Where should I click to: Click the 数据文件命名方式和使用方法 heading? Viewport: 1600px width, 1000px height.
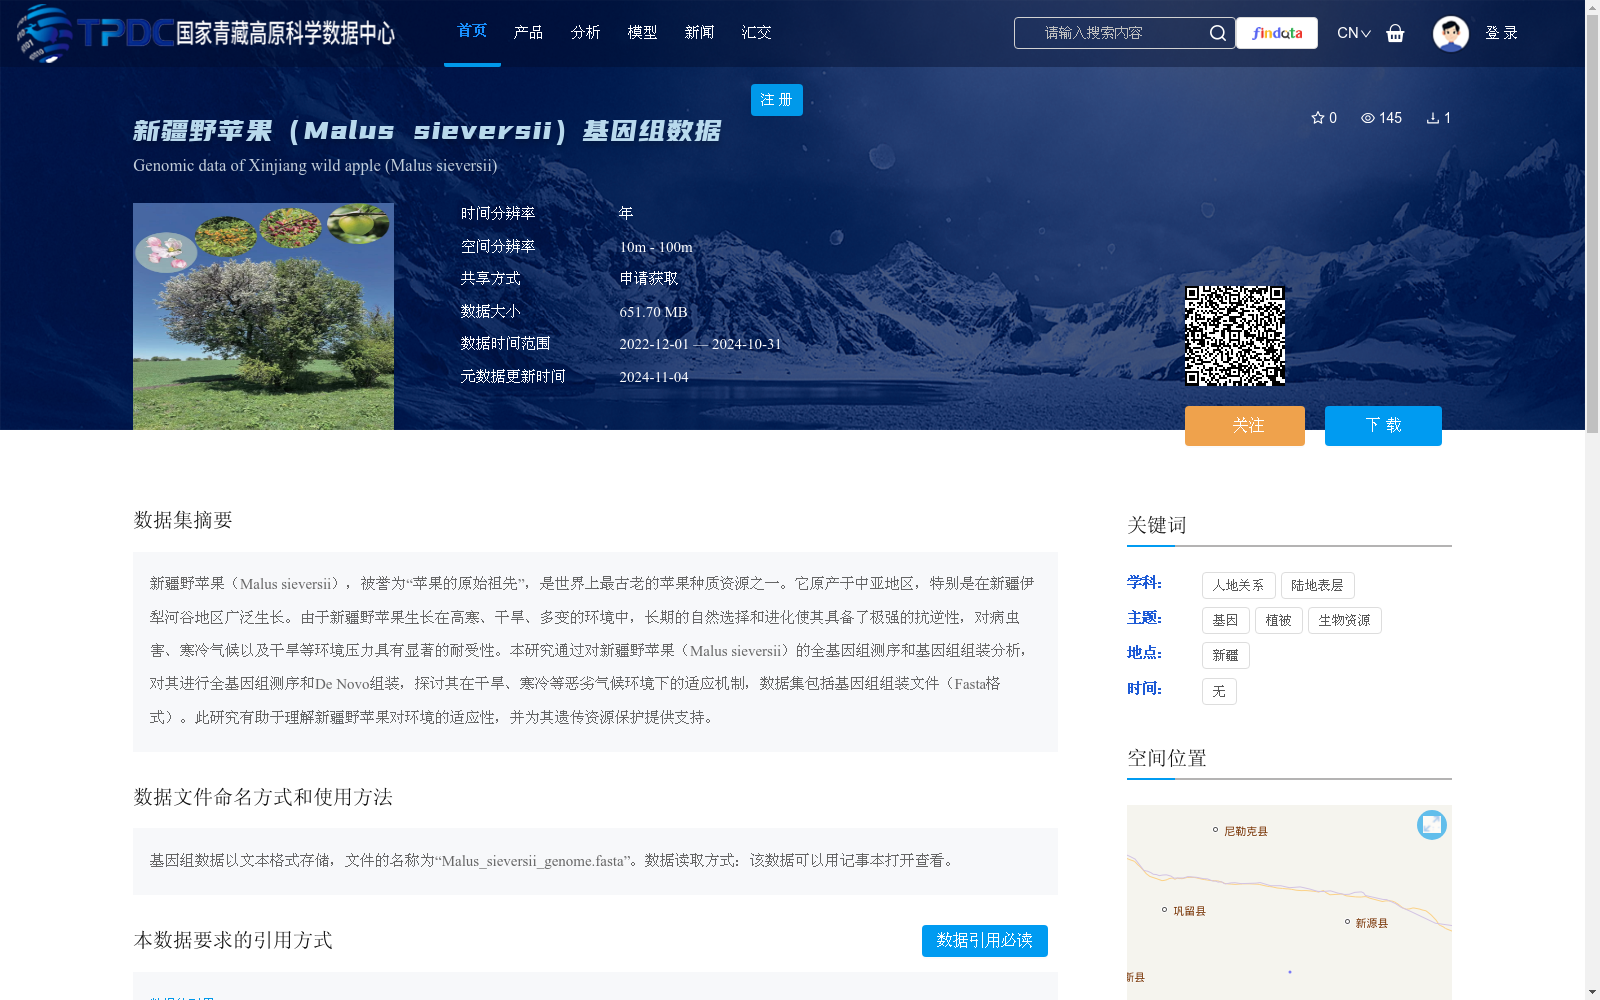point(263,797)
